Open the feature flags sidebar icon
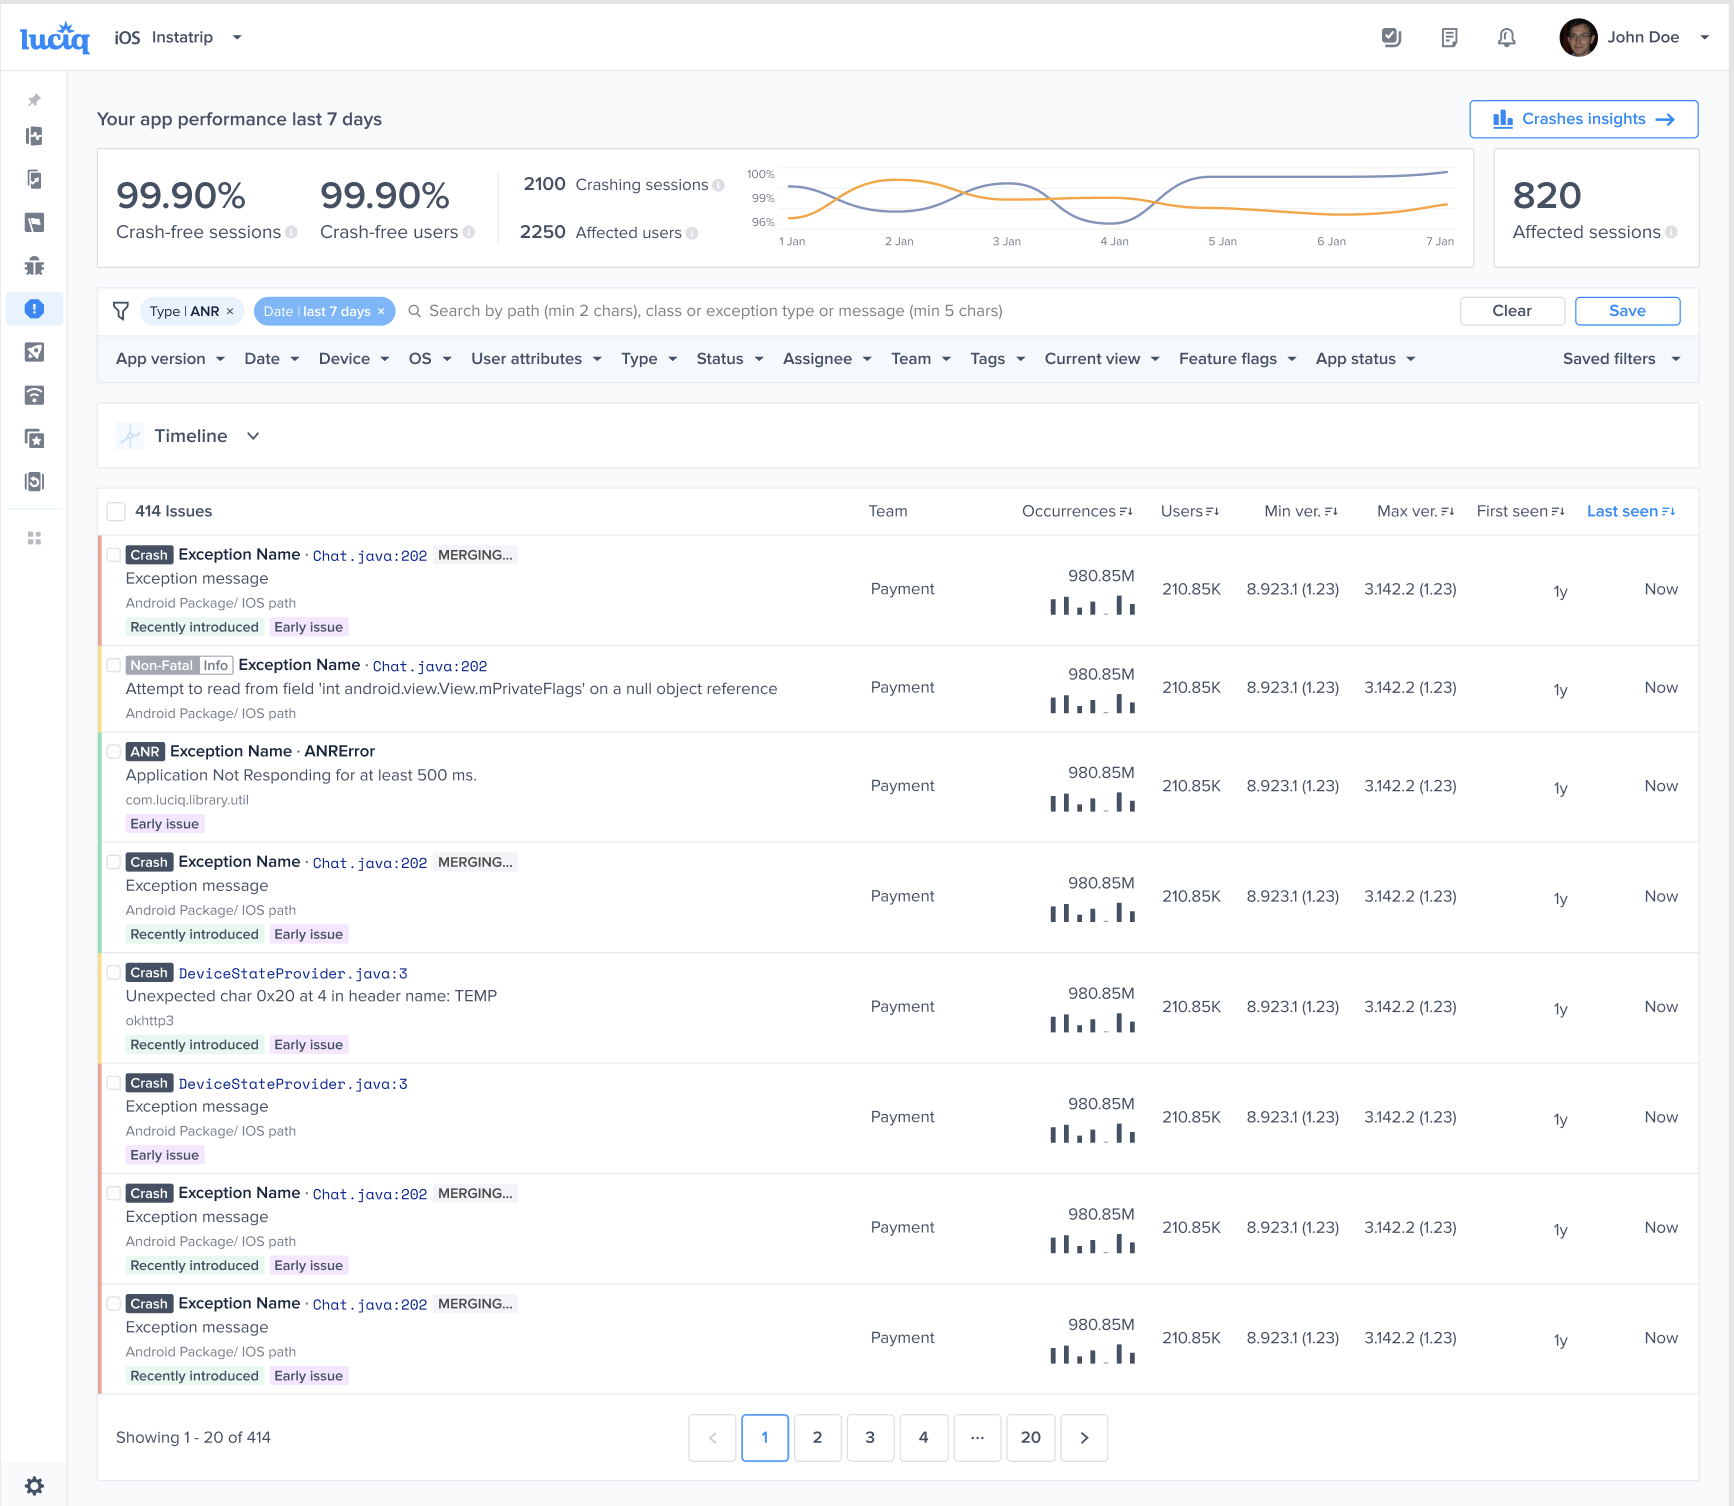The image size is (1734, 1506). [34, 222]
